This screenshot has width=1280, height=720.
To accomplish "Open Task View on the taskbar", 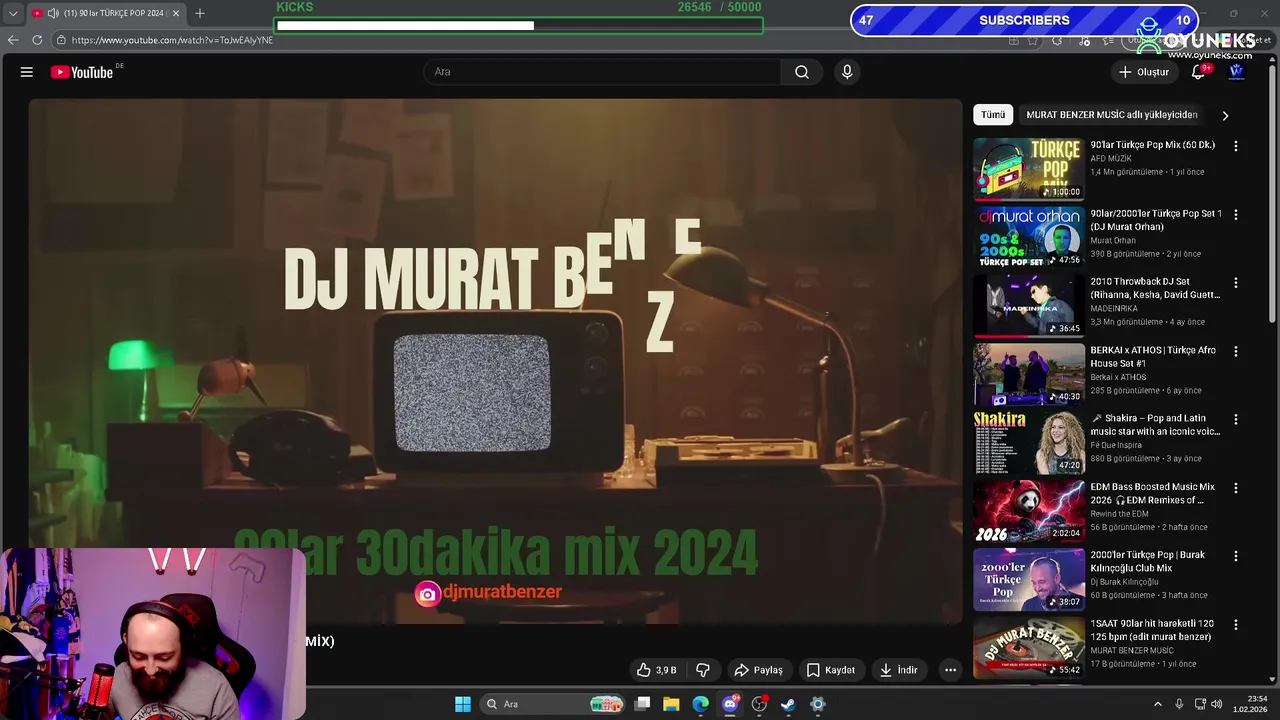I will [x=642, y=704].
